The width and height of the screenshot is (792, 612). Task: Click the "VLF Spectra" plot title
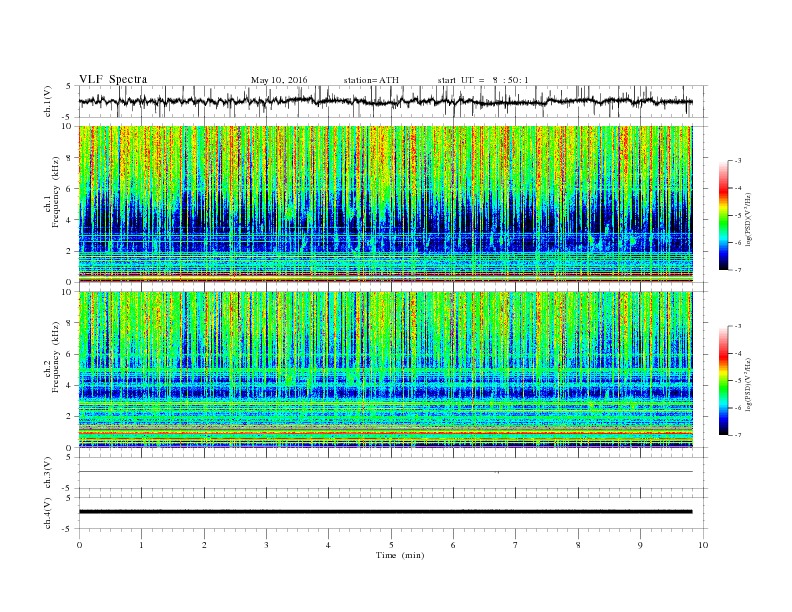pyautogui.click(x=113, y=79)
